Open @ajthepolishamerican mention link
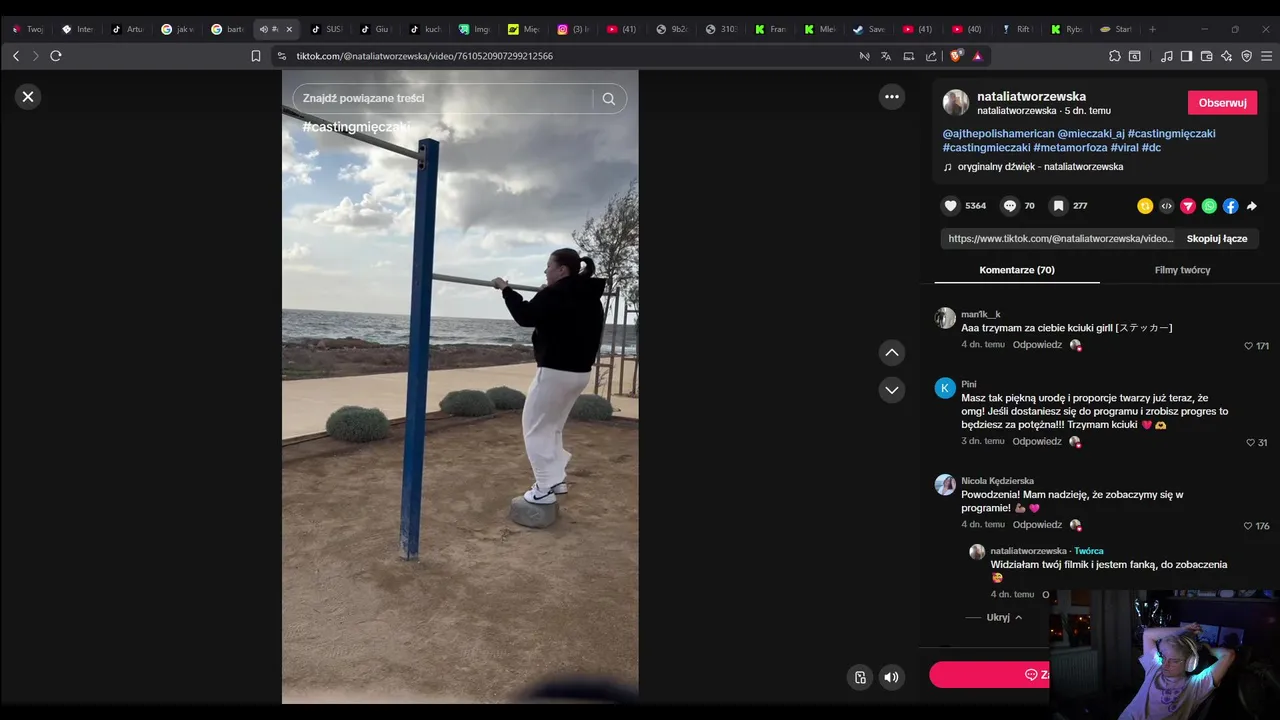 click(x=998, y=133)
